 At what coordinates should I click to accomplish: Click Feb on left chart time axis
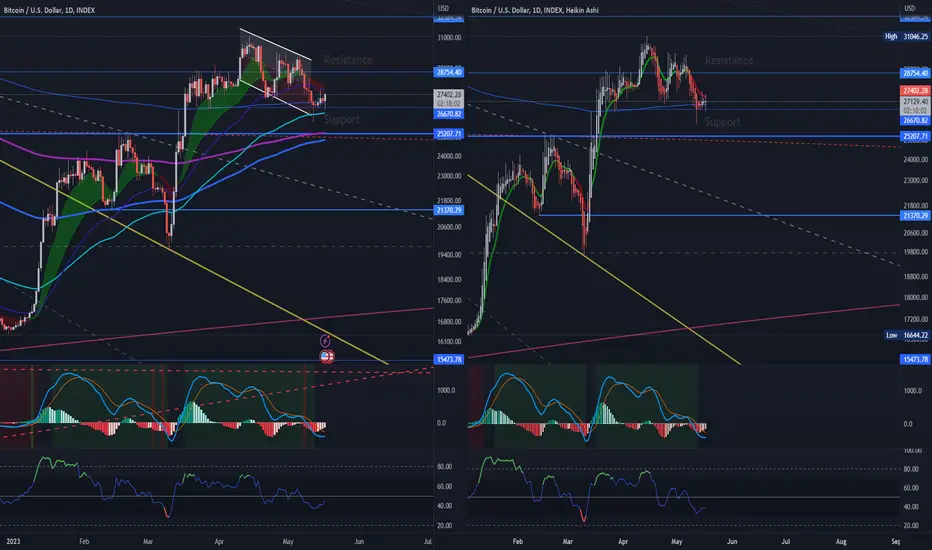[x=84, y=541]
